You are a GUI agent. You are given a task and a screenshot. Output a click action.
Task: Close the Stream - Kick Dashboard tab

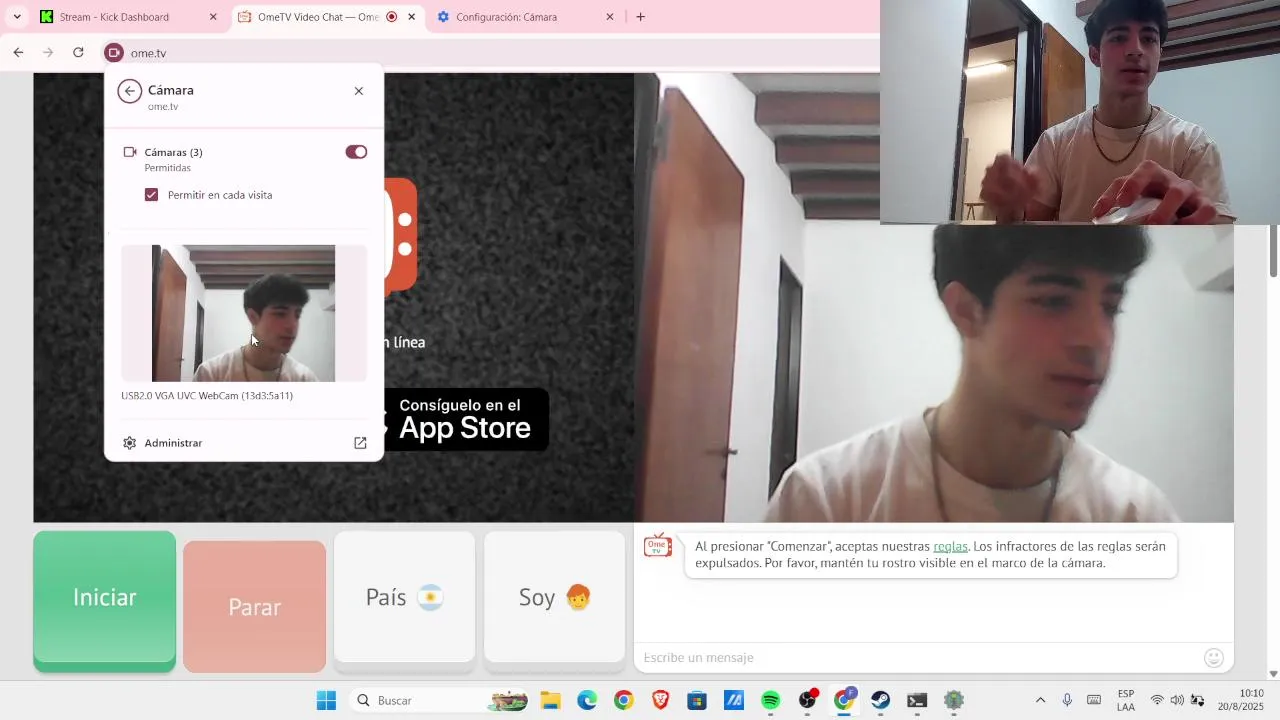(x=213, y=17)
